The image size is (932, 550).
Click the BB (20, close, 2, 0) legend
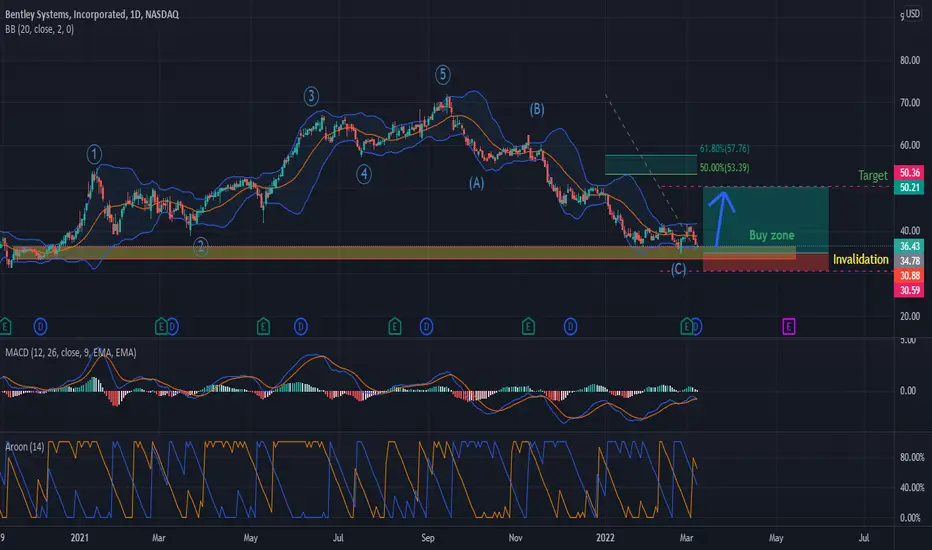click(39, 29)
